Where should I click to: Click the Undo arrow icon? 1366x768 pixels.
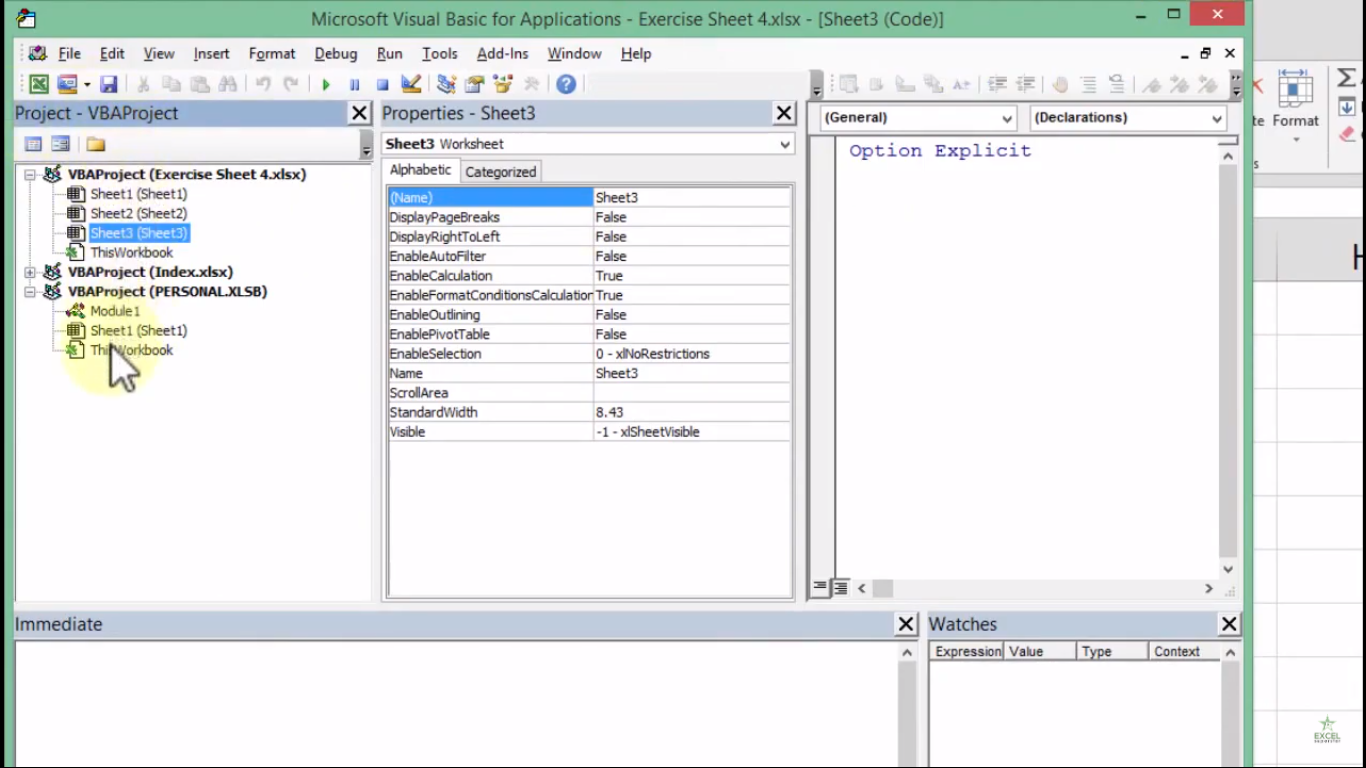click(x=263, y=85)
